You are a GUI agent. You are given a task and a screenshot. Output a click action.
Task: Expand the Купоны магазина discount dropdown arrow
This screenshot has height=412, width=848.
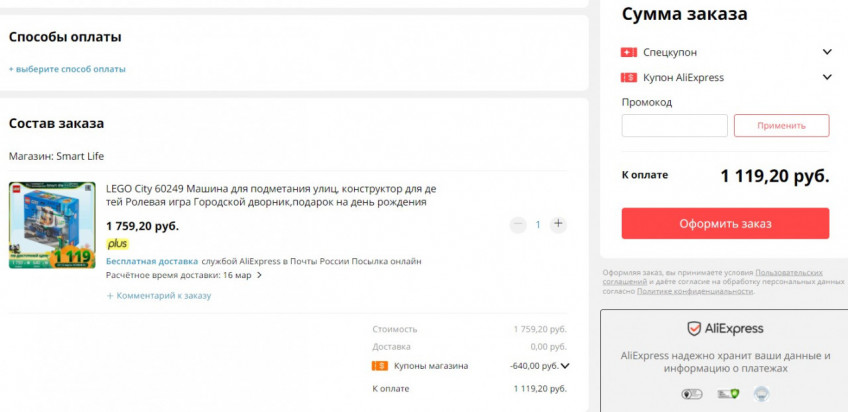click(565, 366)
